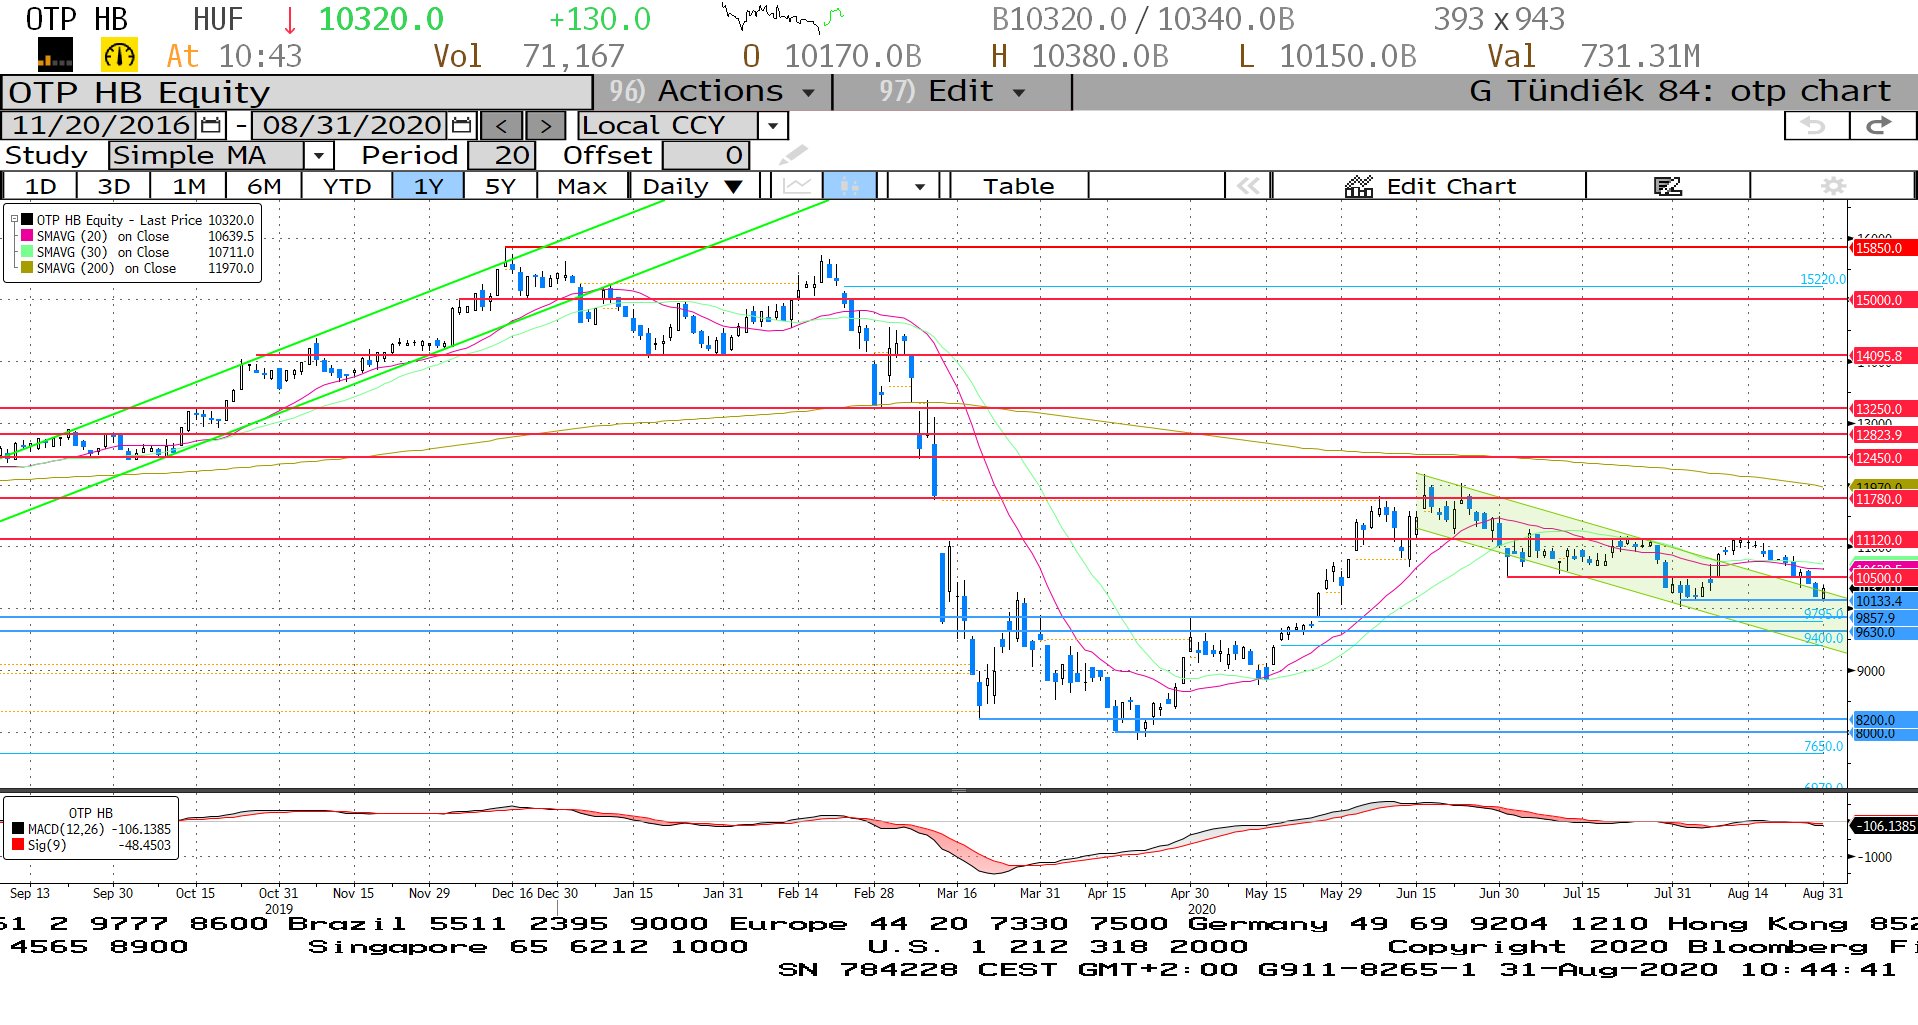Click the Offset value field showing 0
Viewport: 1918px width, 1025px height.
(706, 156)
